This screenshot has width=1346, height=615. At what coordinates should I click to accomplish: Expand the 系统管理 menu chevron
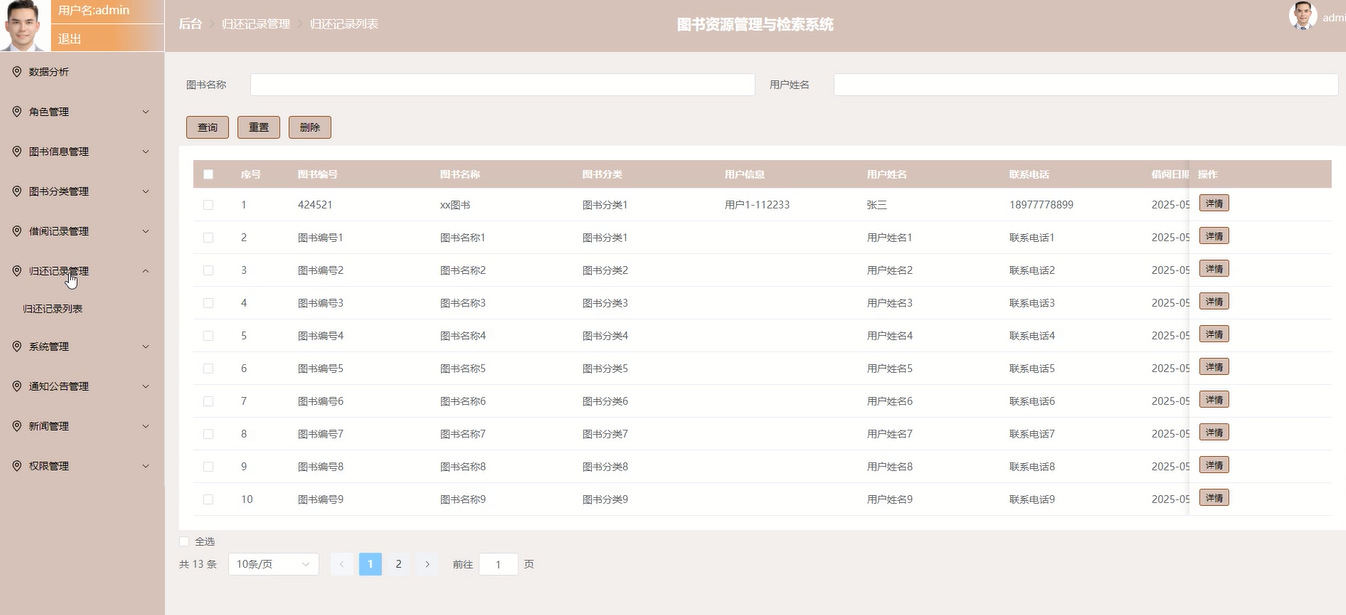[x=146, y=346]
